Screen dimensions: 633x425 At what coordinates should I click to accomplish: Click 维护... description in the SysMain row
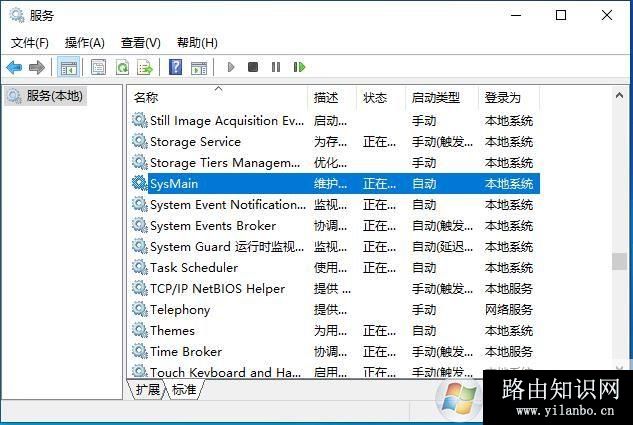(x=330, y=184)
